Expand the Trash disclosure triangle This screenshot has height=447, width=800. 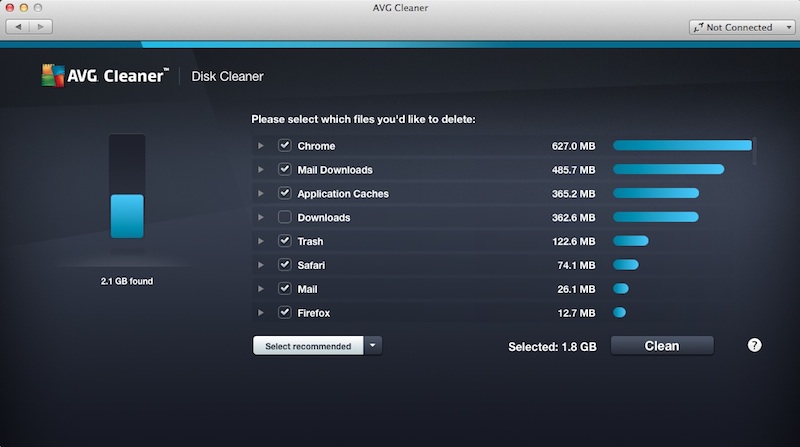(x=261, y=241)
